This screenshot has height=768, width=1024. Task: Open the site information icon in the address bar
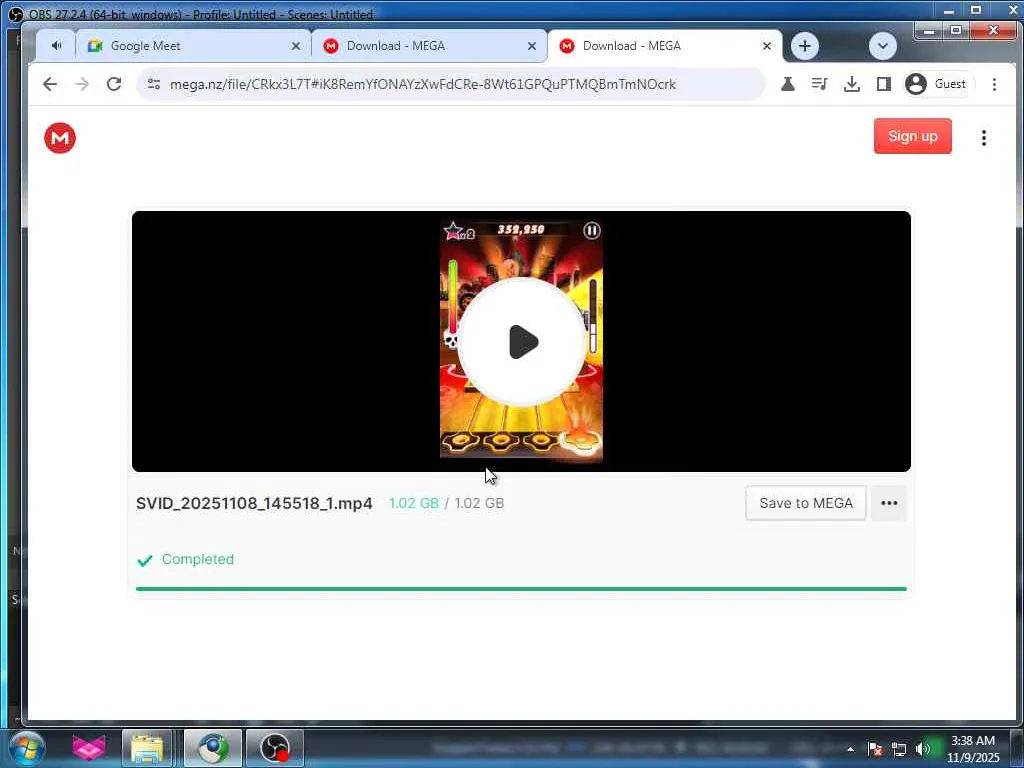point(154,84)
